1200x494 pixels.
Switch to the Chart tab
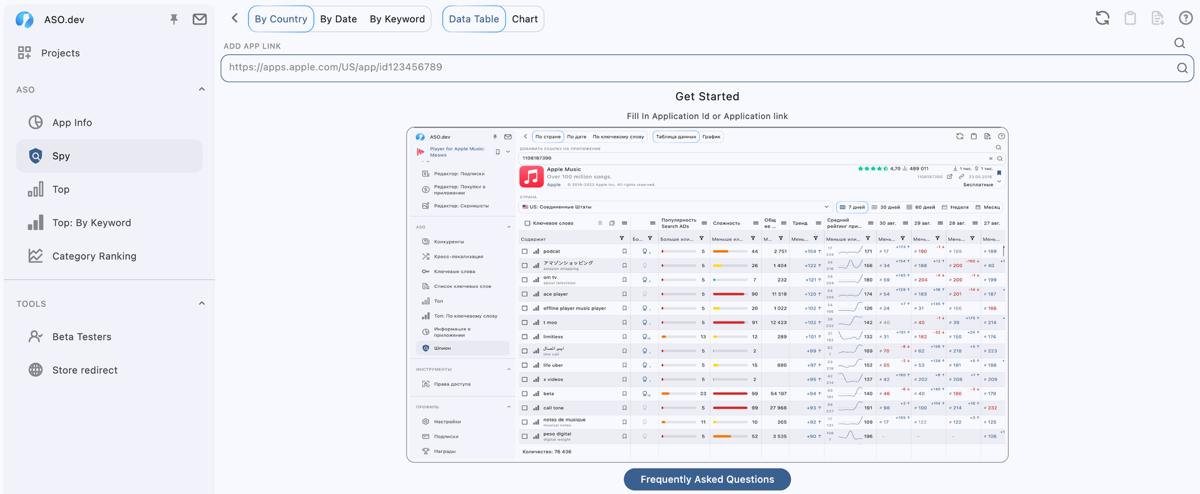click(525, 19)
